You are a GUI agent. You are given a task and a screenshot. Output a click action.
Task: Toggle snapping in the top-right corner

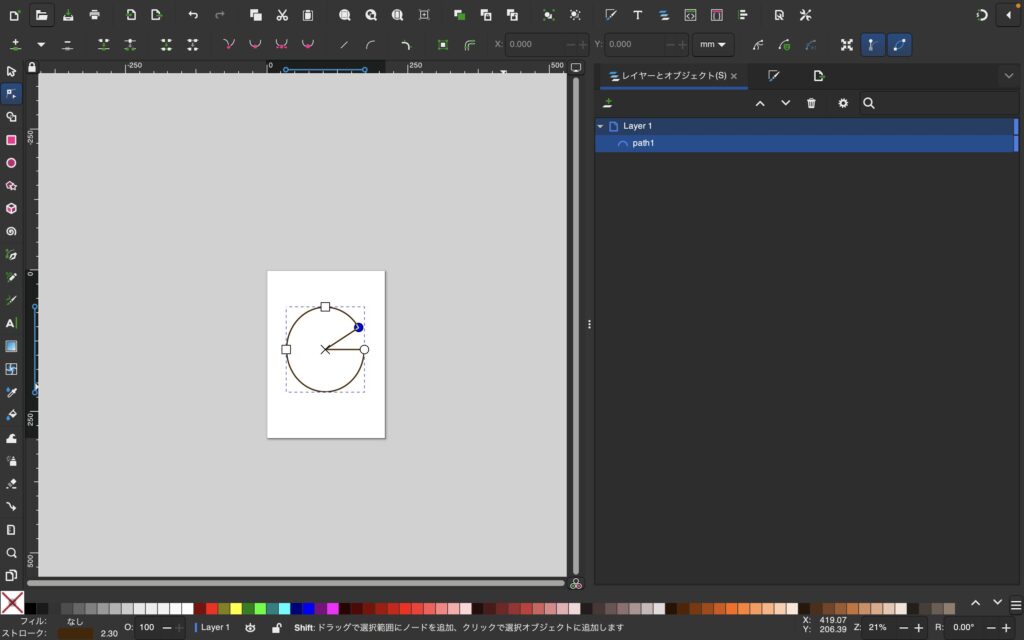[x=982, y=15]
